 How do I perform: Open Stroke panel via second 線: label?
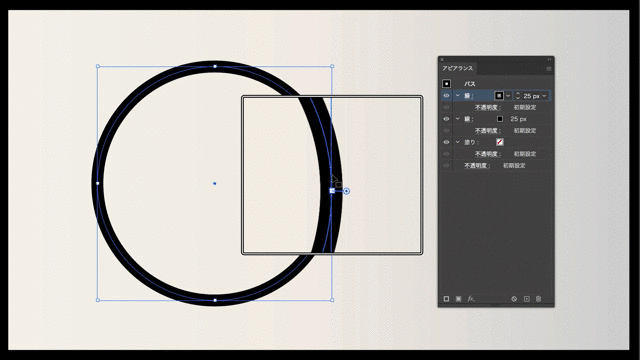coord(469,119)
